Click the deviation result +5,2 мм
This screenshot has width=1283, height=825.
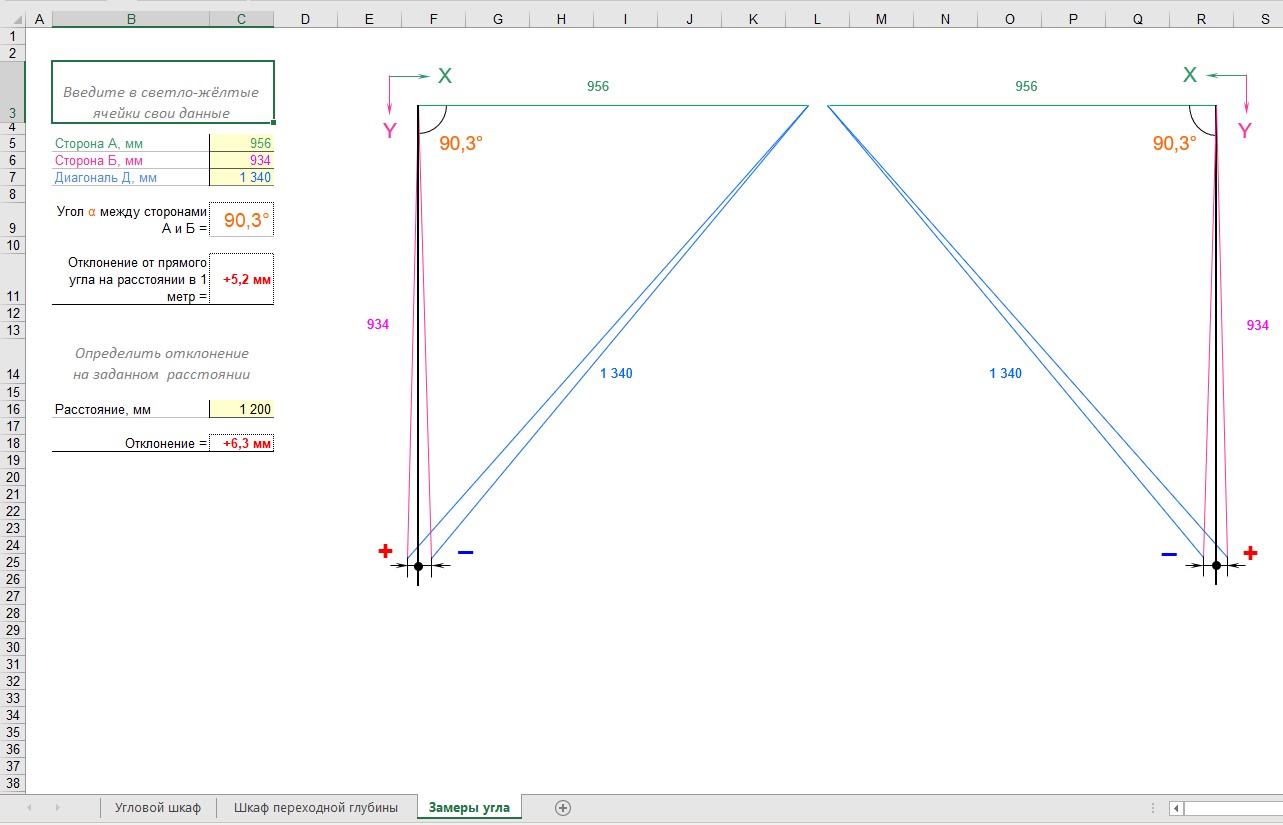click(241, 279)
